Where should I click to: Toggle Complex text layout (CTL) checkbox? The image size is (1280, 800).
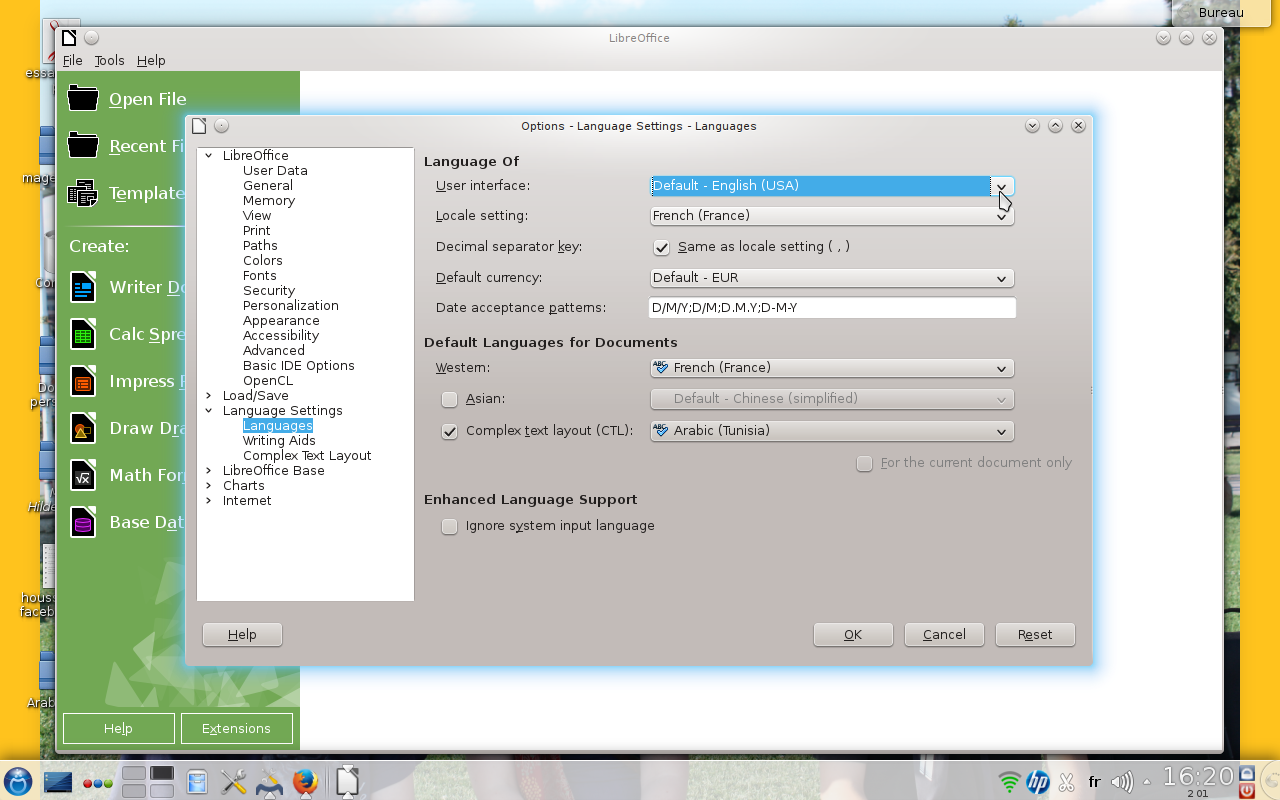pos(450,432)
